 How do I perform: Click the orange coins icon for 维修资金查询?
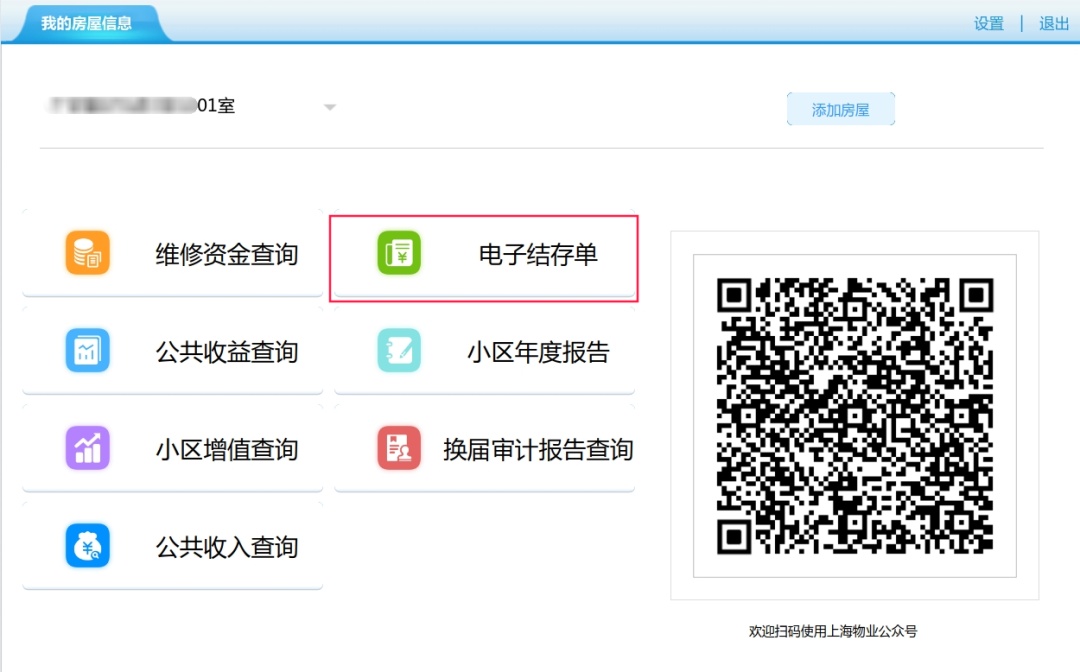coord(88,253)
